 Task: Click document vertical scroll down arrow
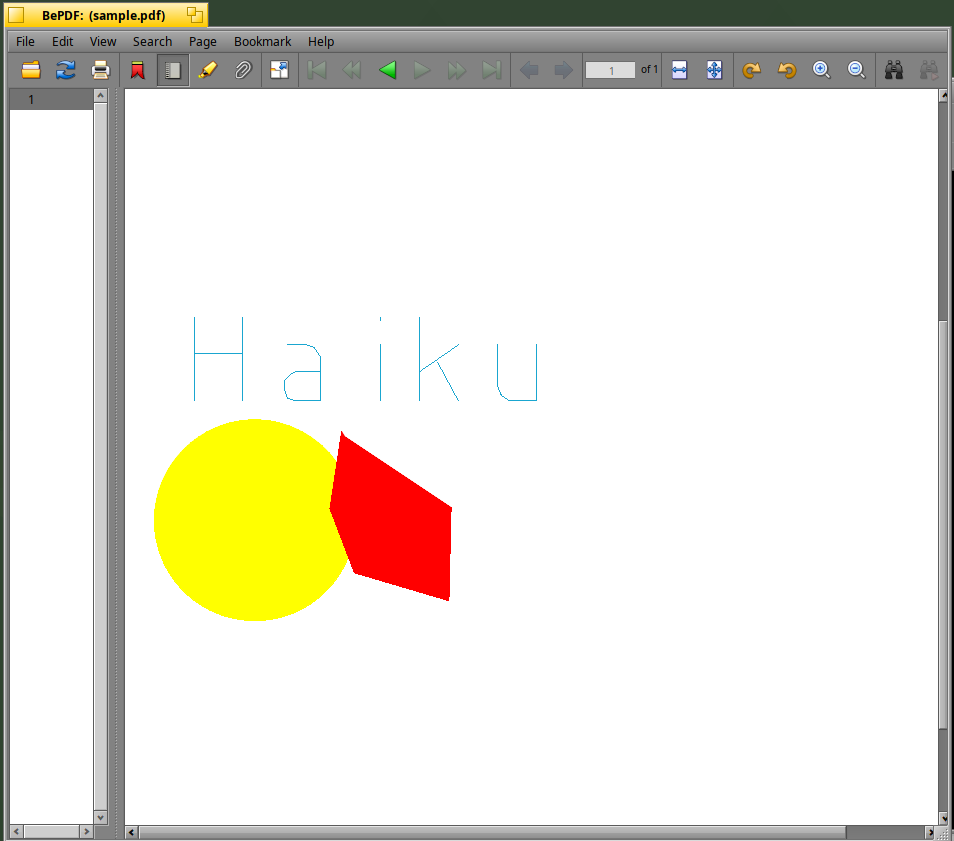pyautogui.click(x=944, y=818)
